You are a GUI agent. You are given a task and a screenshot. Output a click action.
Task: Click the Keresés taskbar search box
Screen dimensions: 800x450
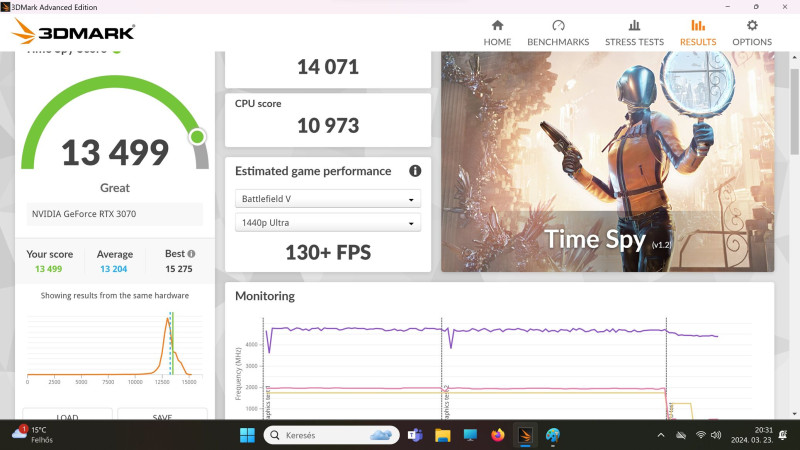[x=331, y=435]
